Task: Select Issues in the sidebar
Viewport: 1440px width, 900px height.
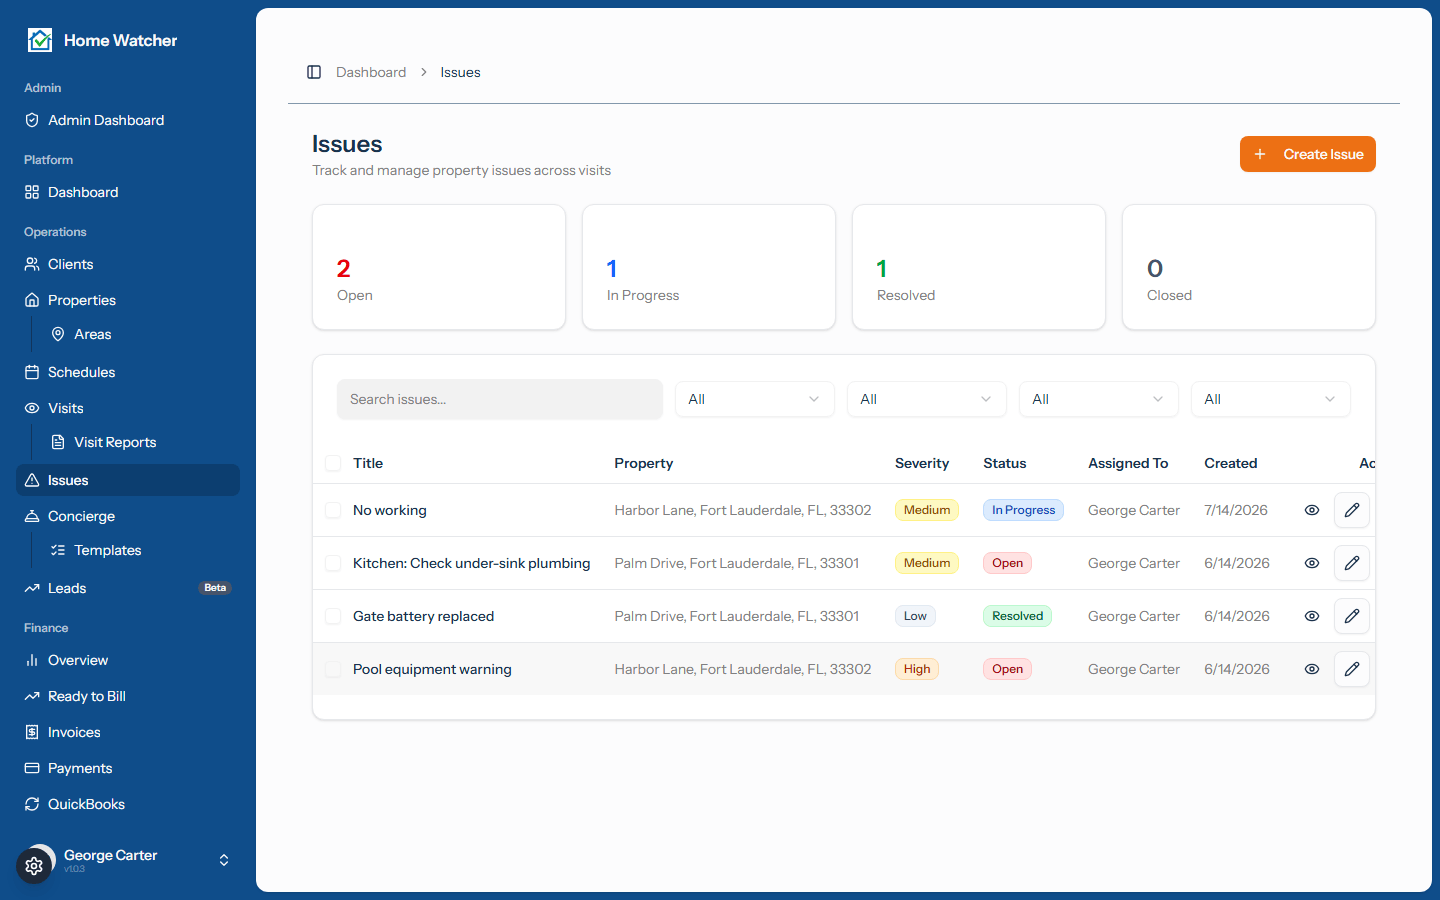Action: [128, 480]
